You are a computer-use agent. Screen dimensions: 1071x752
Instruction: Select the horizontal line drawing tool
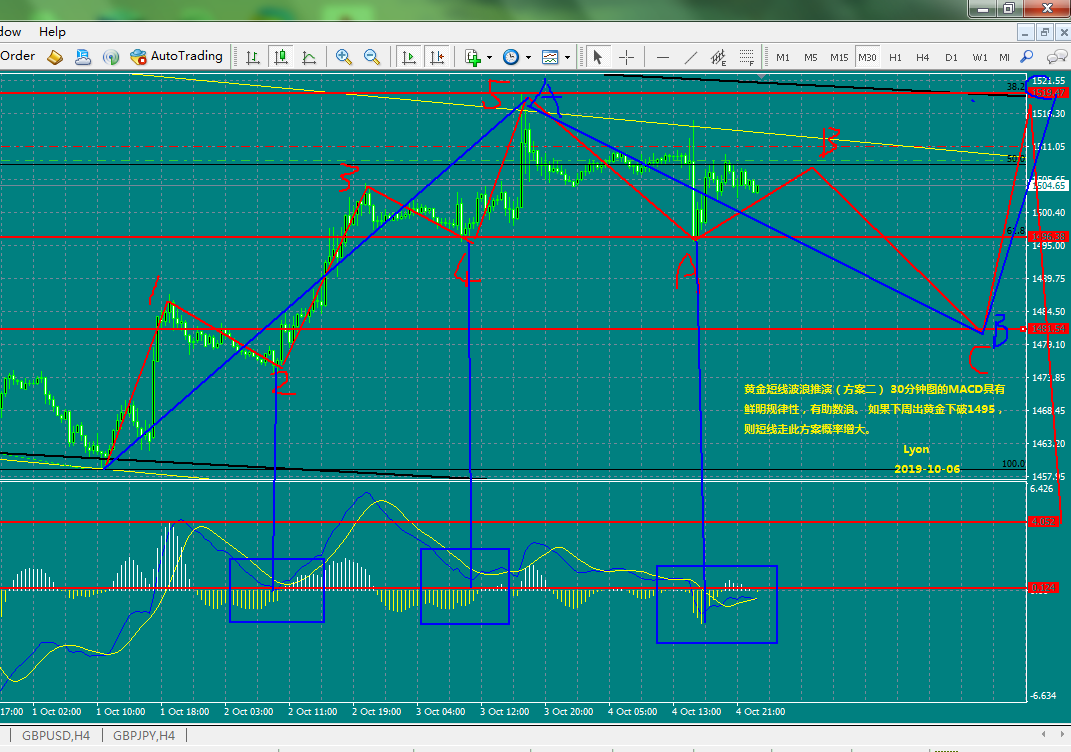pyautogui.click(x=663, y=57)
